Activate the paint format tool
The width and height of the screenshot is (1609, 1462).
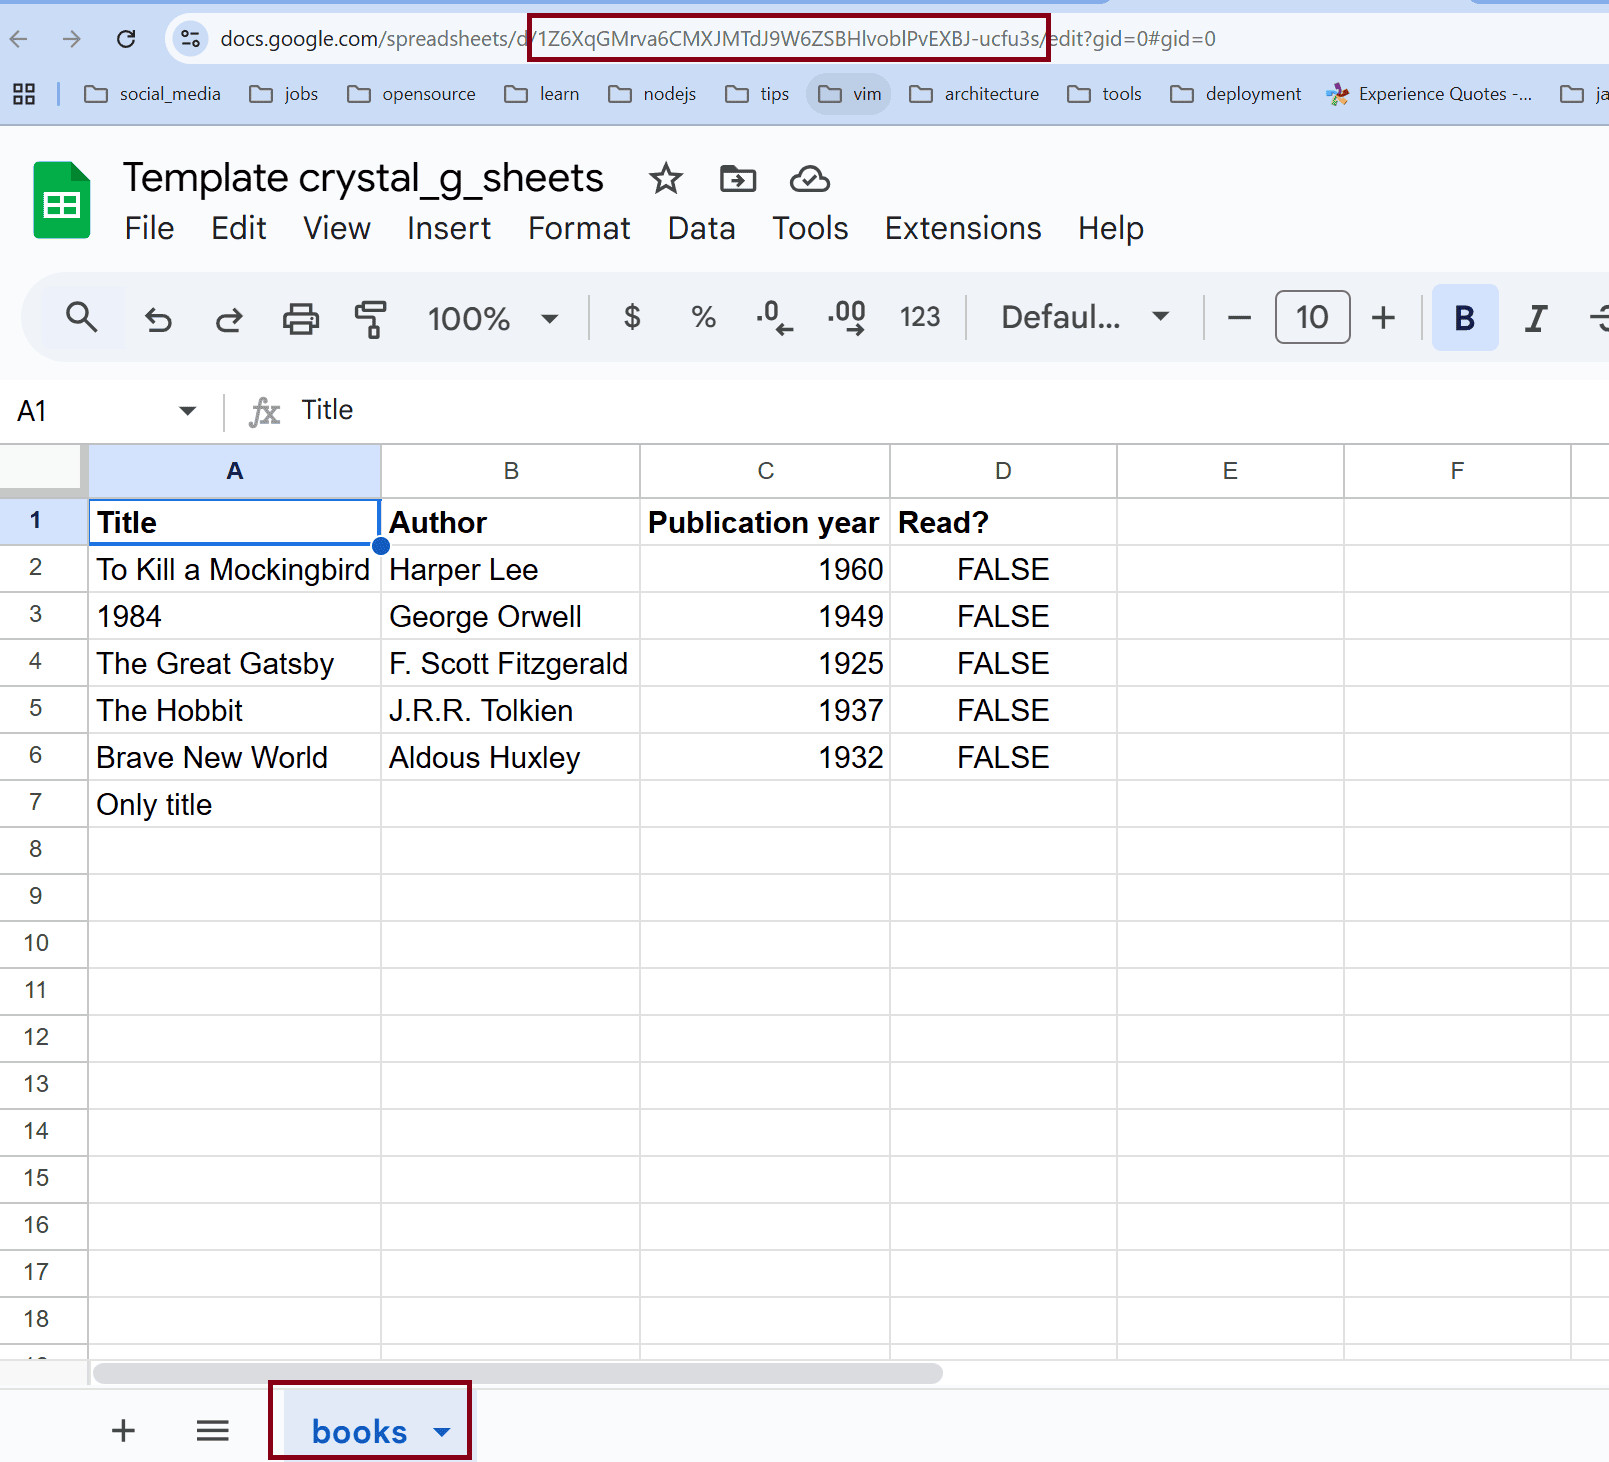click(371, 319)
